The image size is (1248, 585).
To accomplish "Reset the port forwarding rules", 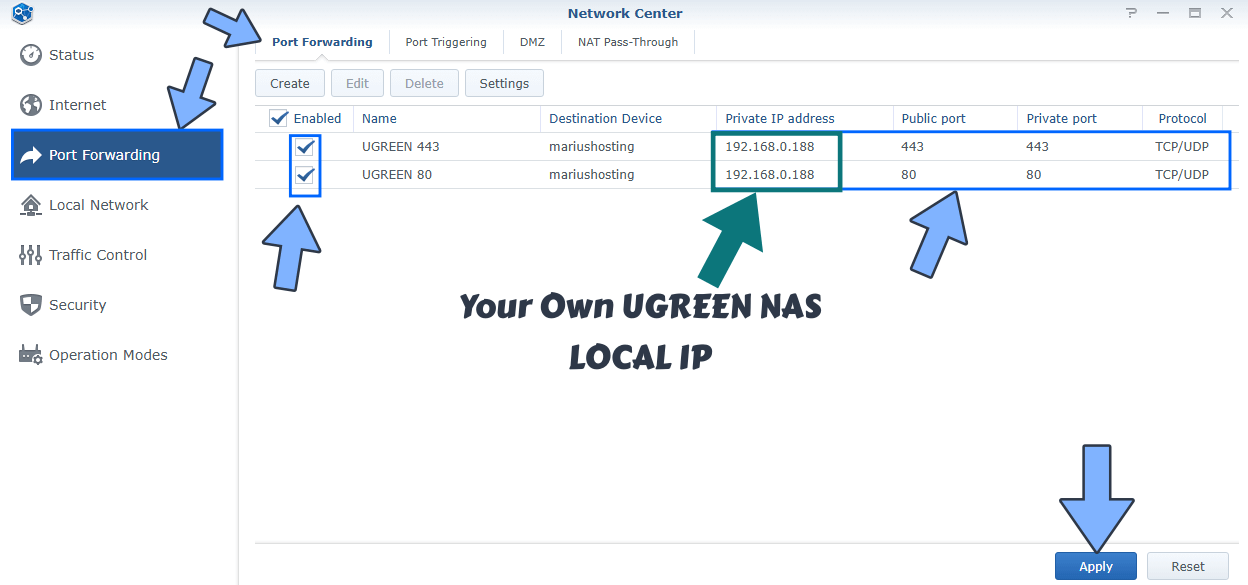I will click(1187, 565).
